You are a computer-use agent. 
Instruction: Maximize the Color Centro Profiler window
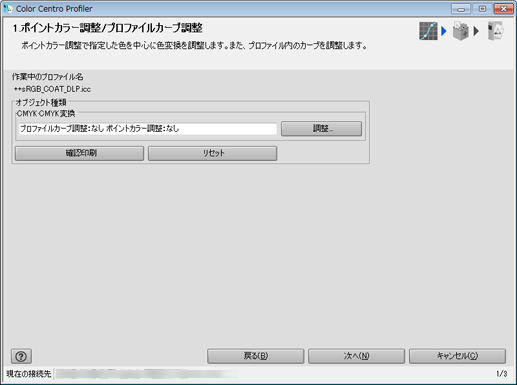pyautogui.click(x=482, y=9)
